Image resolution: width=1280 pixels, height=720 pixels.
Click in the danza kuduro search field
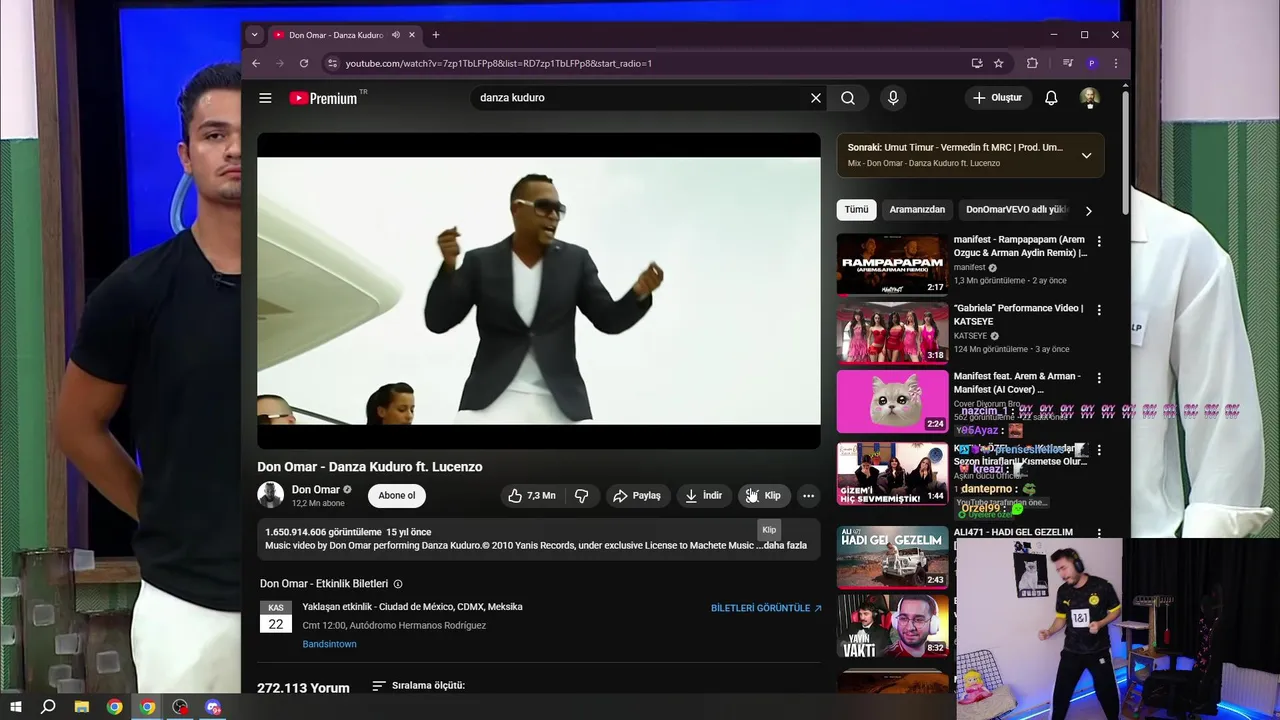(x=640, y=98)
